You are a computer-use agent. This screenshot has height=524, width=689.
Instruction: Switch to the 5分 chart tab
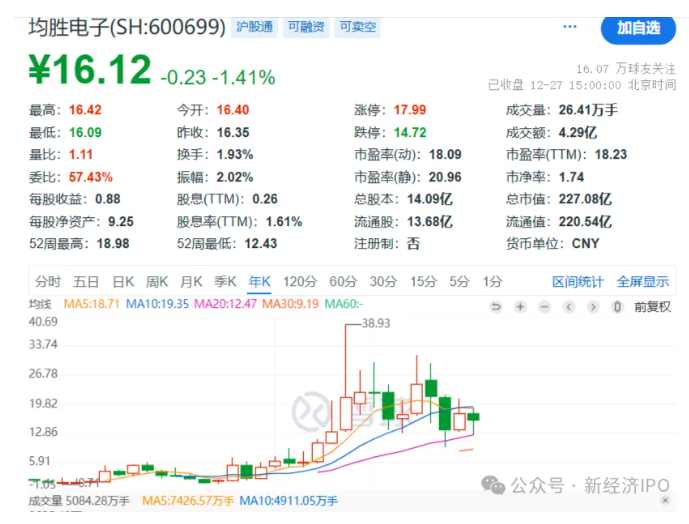459,281
